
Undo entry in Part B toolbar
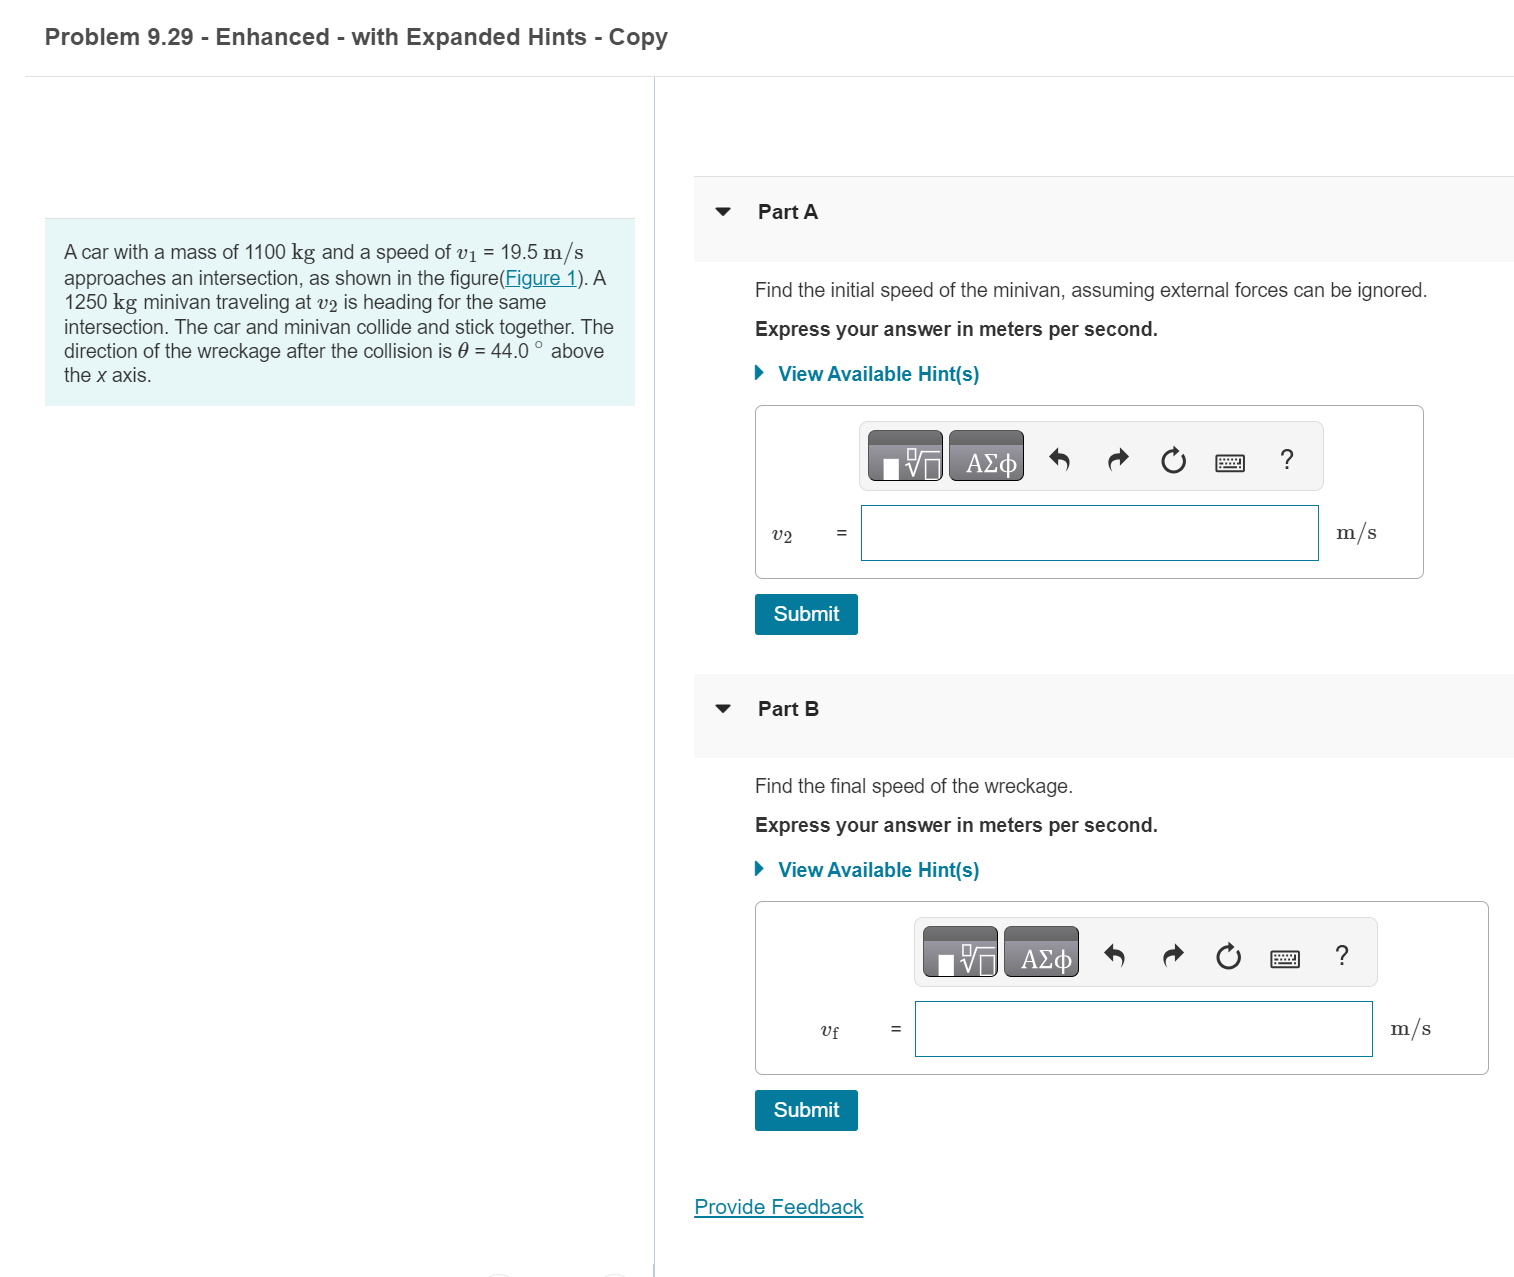pyautogui.click(x=1114, y=955)
